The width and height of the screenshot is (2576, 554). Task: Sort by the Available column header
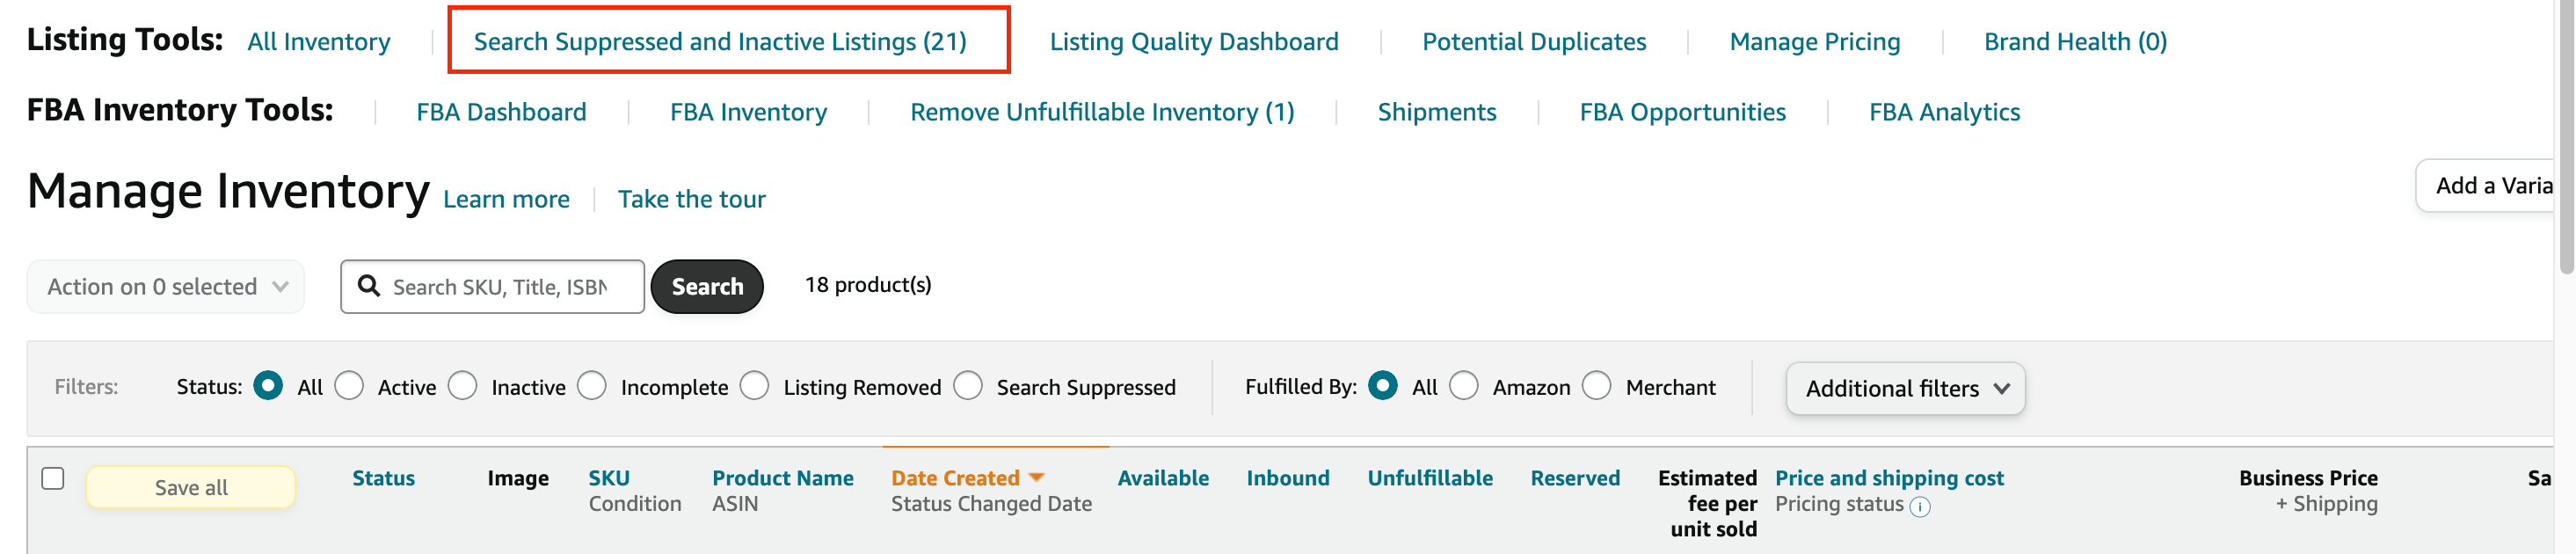tap(1162, 478)
